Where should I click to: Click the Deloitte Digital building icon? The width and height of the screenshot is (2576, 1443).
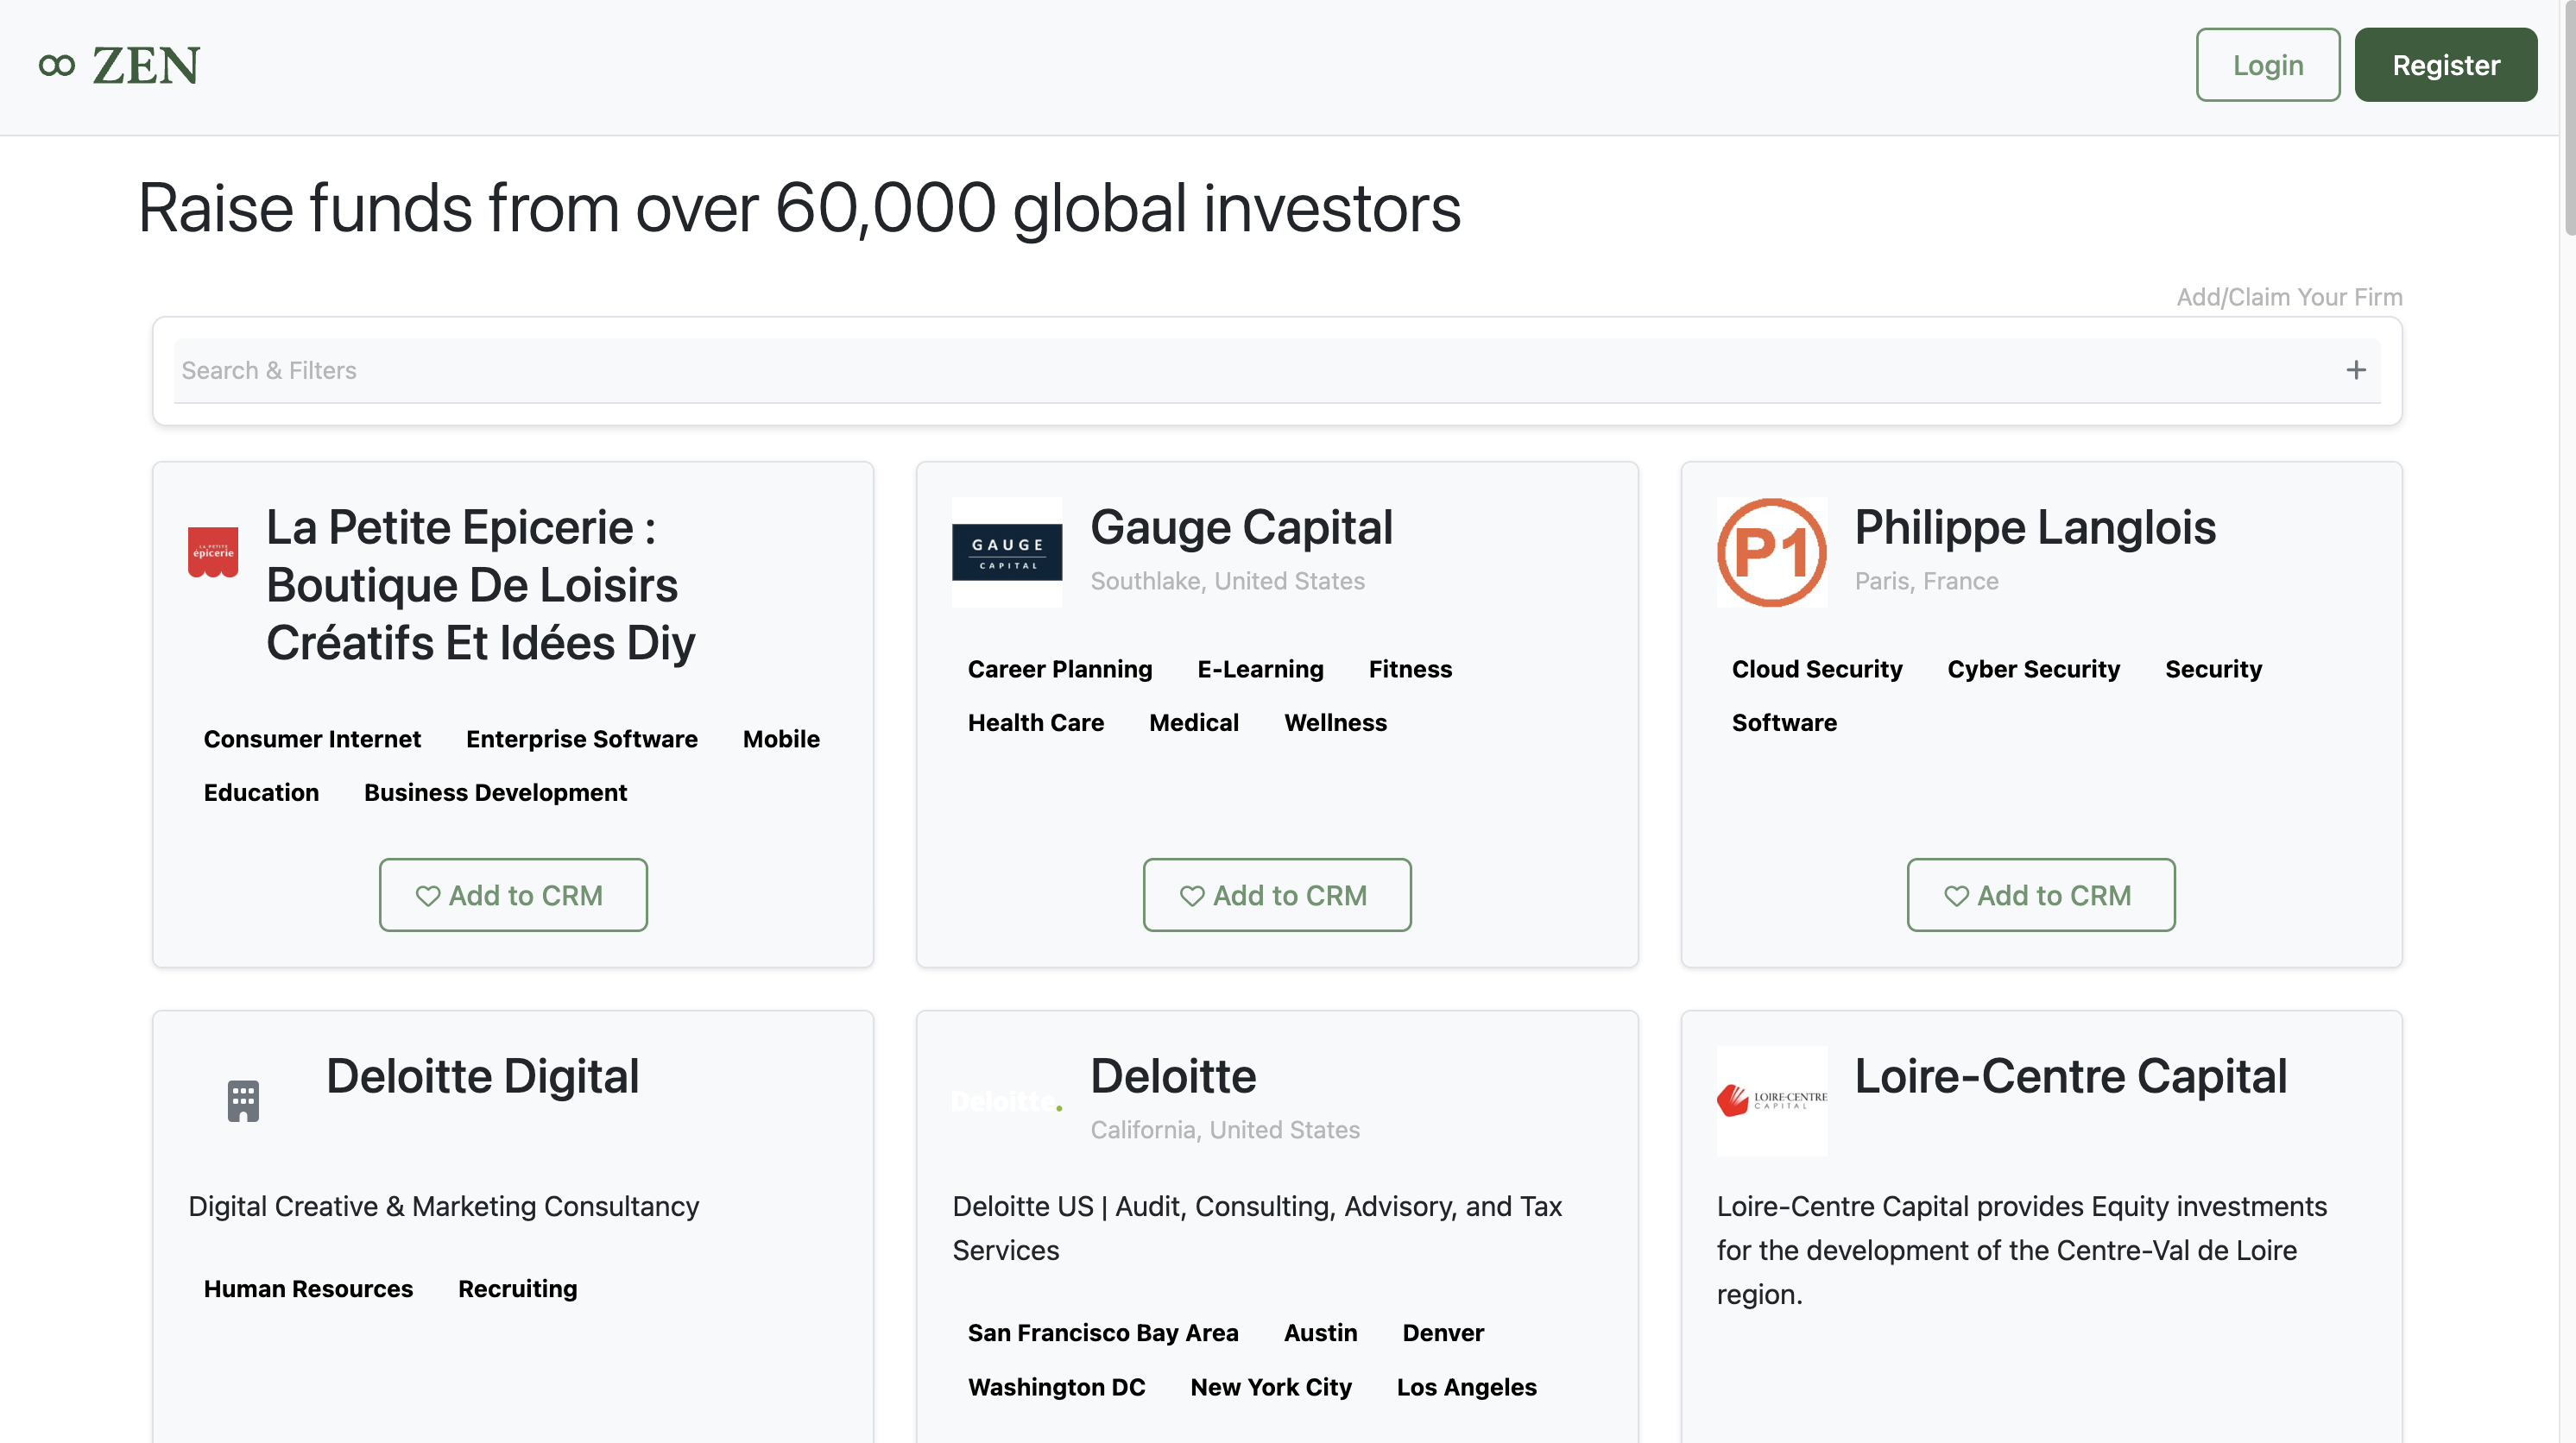[243, 1101]
